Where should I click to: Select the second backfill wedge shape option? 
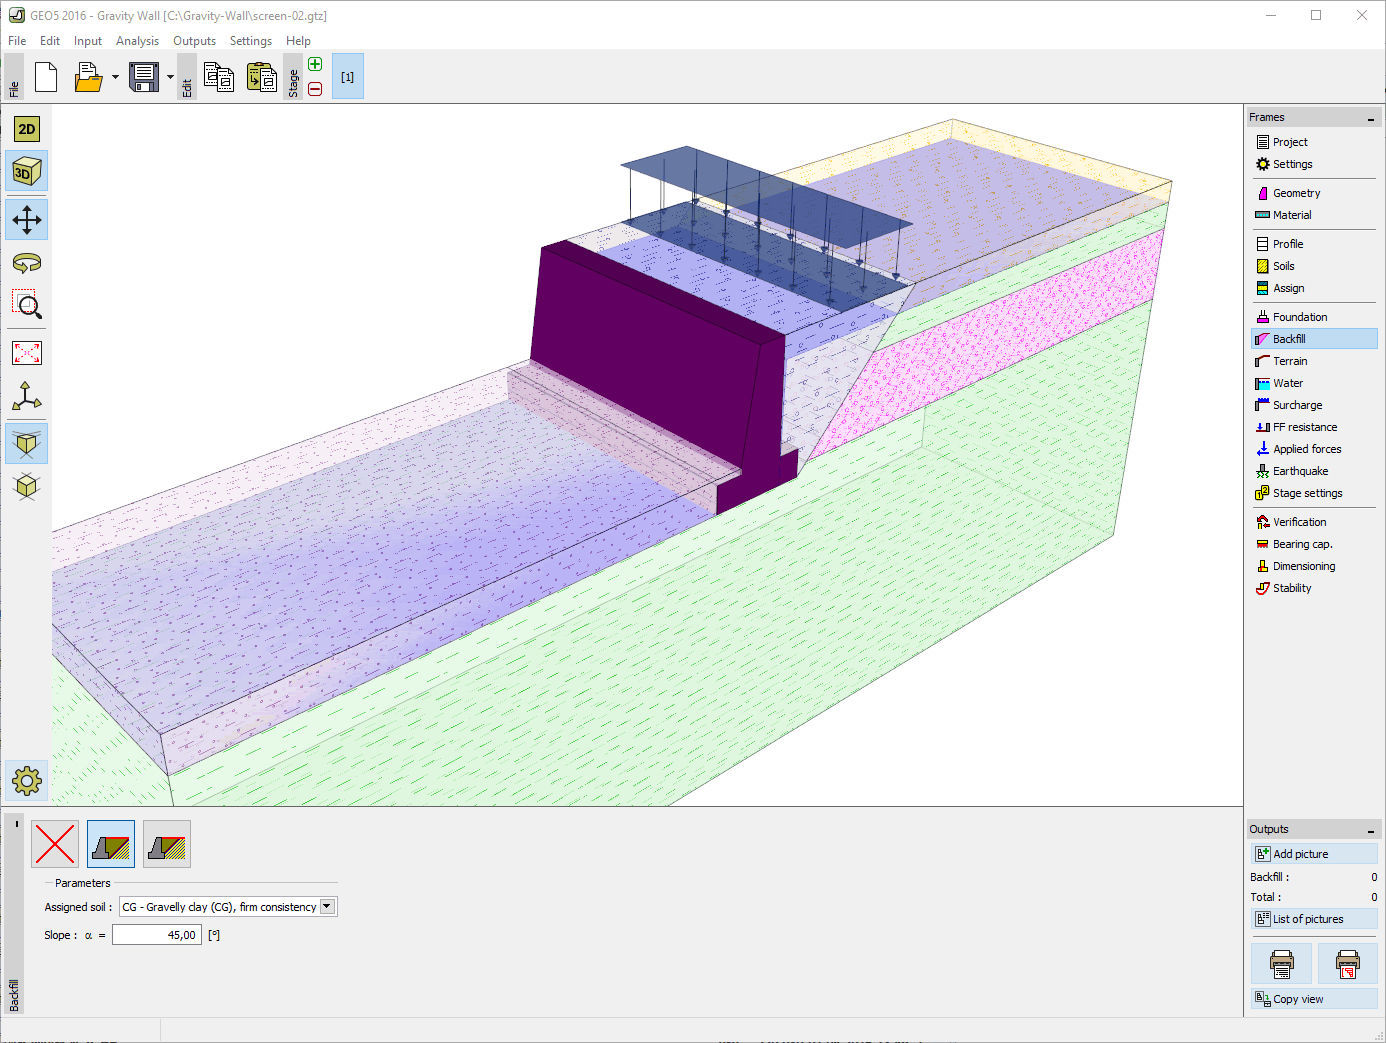point(166,843)
